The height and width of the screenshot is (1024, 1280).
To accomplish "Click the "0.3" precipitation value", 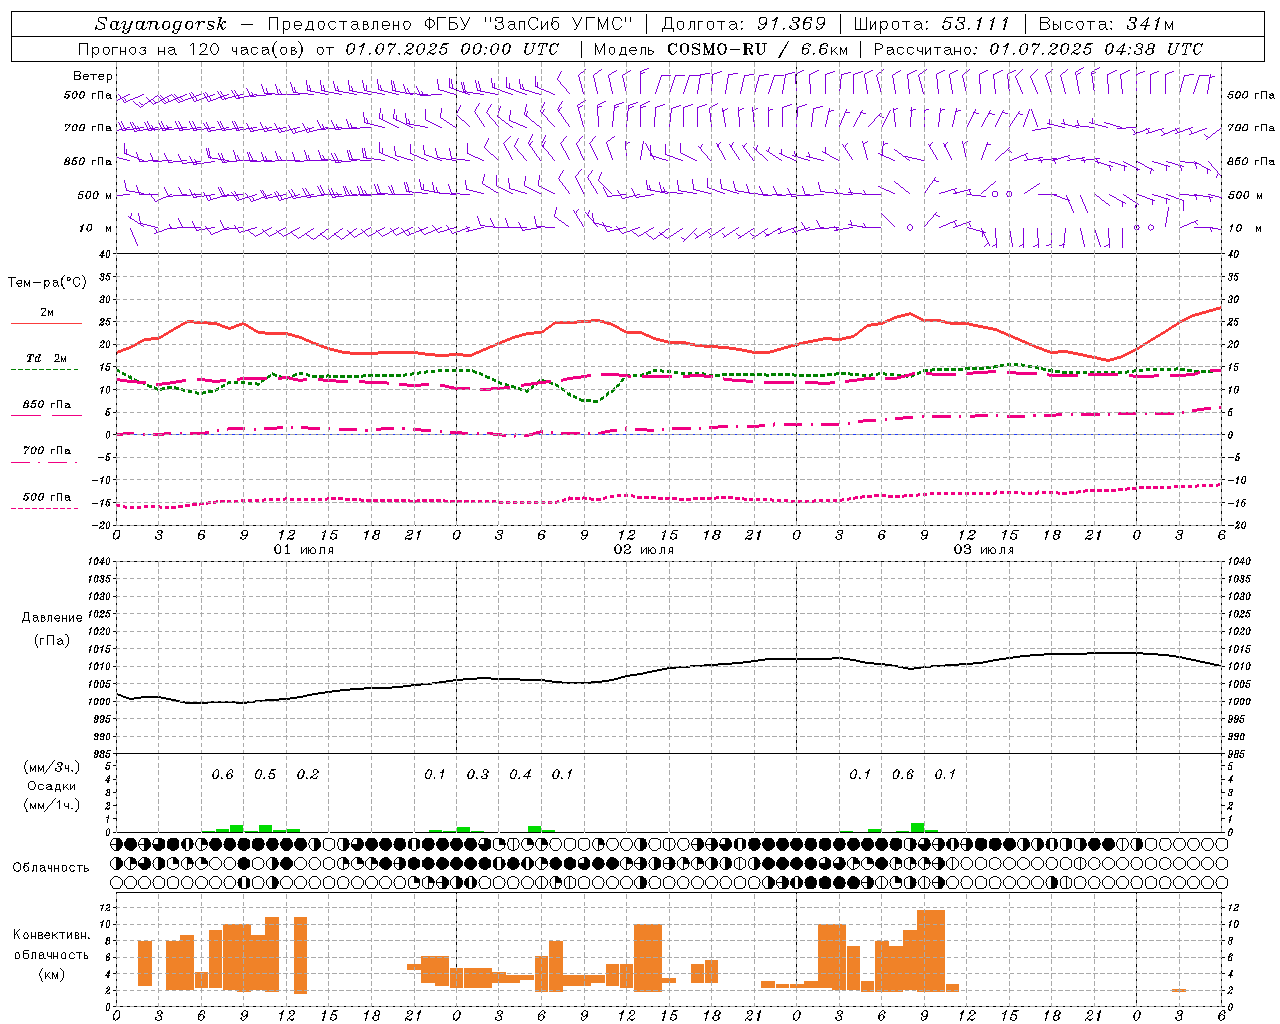I will (x=478, y=775).
